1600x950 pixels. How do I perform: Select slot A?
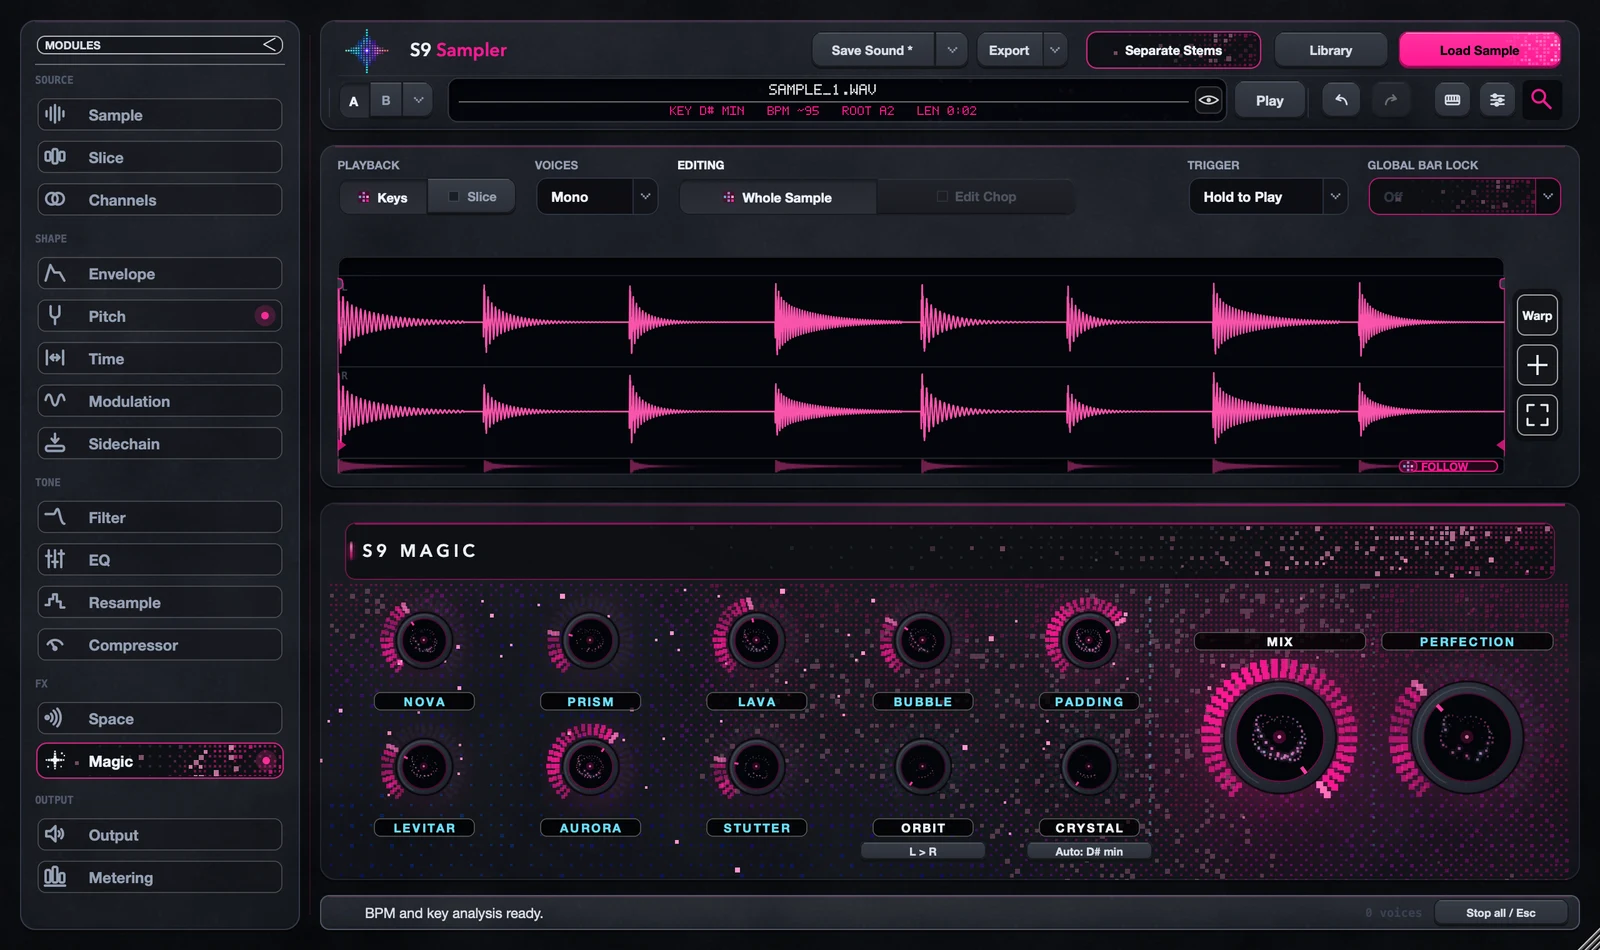[x=353, y=101]
